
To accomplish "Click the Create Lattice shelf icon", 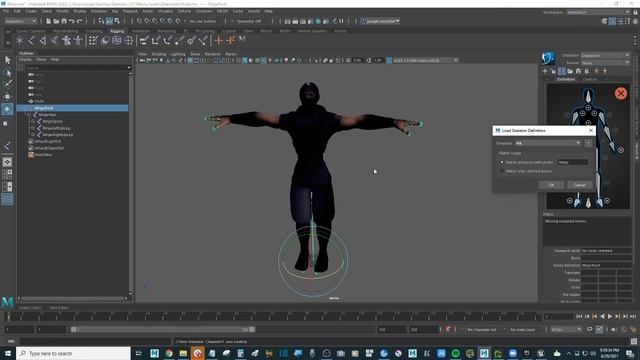I will tap(117, 40).
